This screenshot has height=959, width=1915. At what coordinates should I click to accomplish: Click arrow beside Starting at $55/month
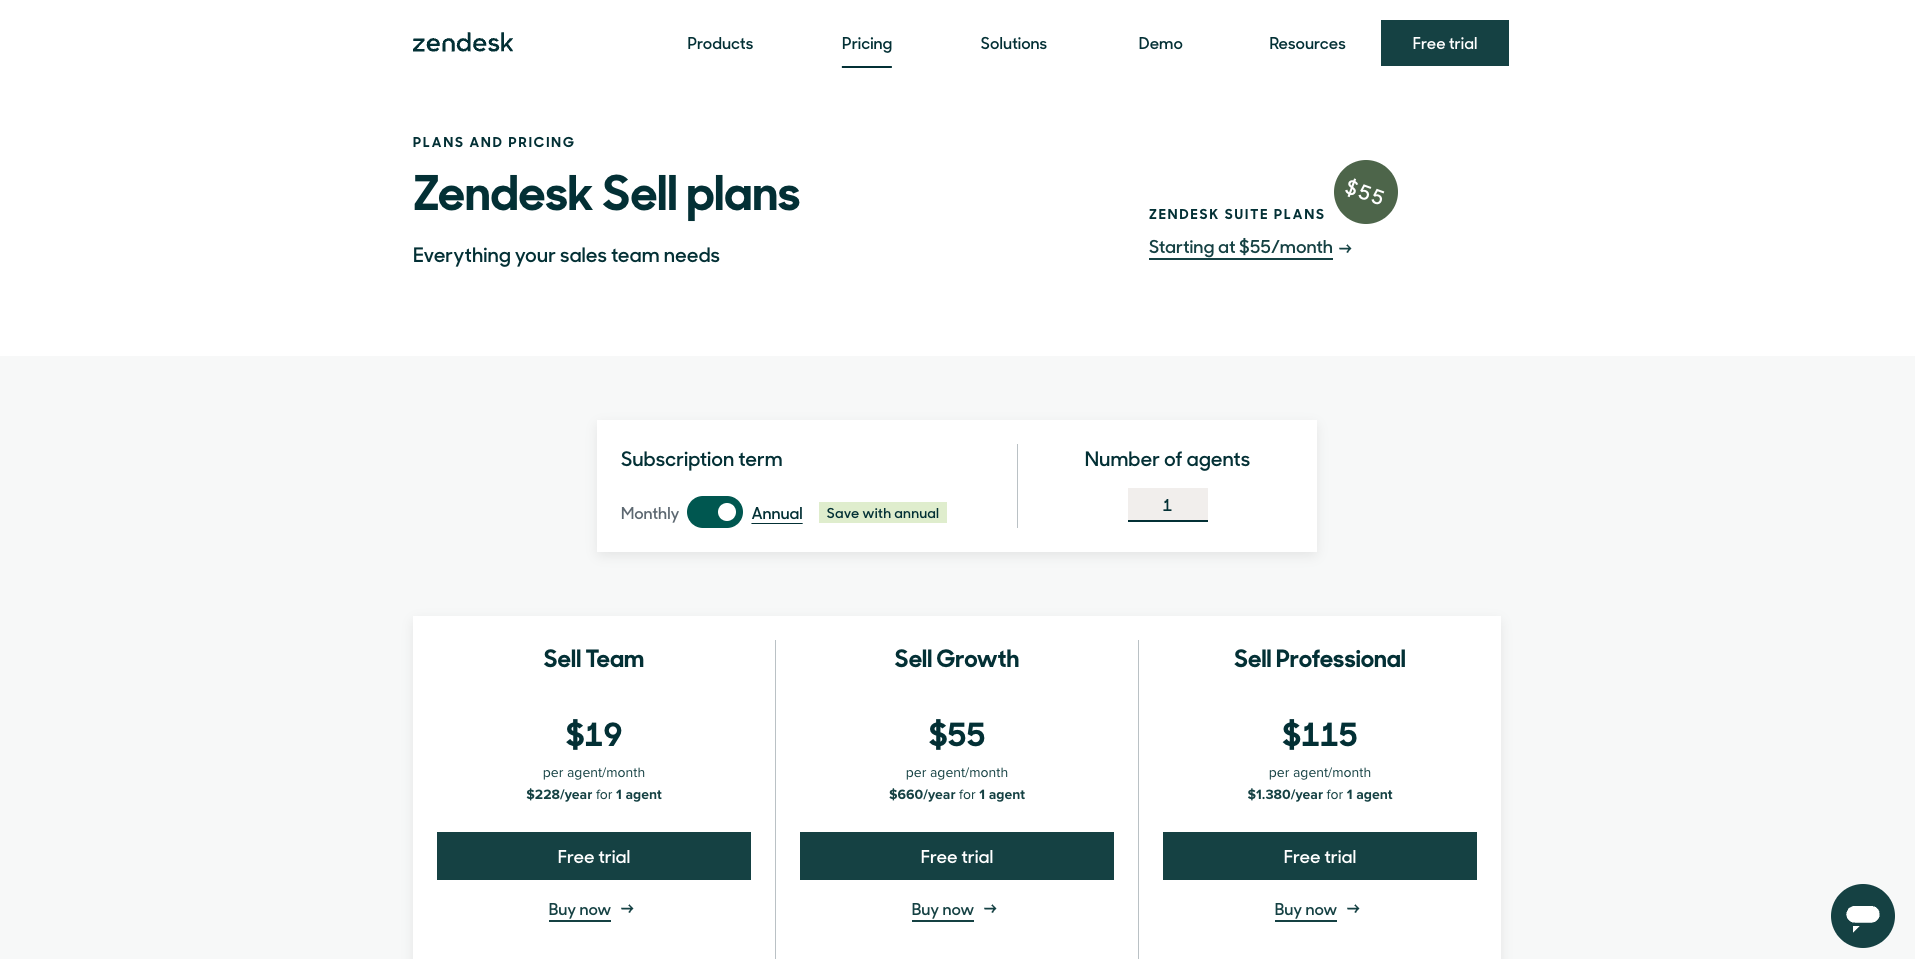pyautogui.click(x=1346, y=248)
